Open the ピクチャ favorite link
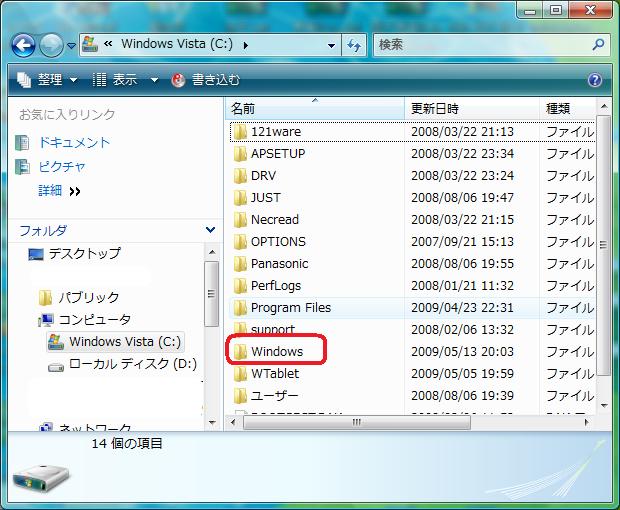This screenshot has height=510, width=620. (x=62, y=167)
